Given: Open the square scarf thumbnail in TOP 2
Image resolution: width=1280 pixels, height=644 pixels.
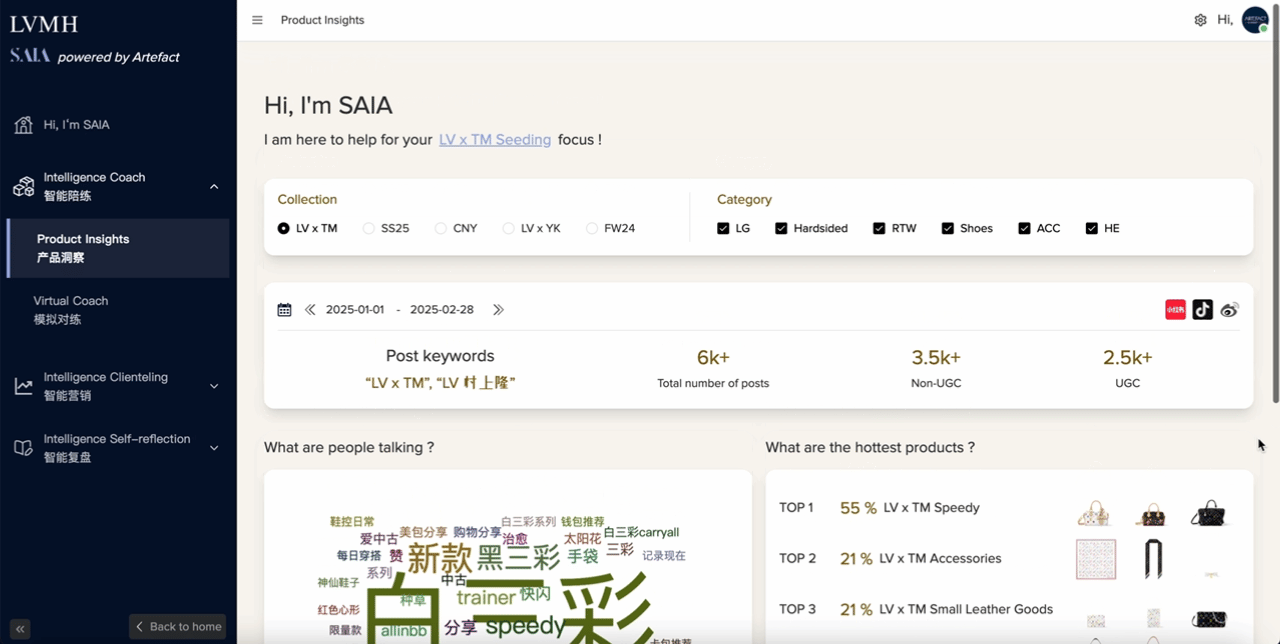Looking at the screenshot, I should click(1095, 559).
